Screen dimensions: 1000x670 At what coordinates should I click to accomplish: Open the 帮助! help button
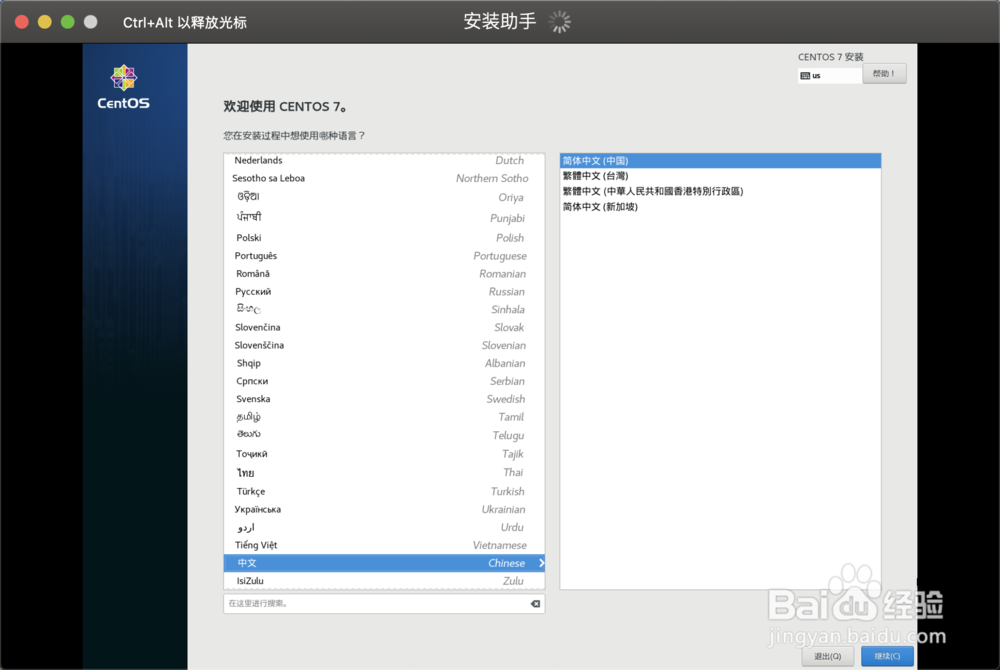[x=884, y=73]
